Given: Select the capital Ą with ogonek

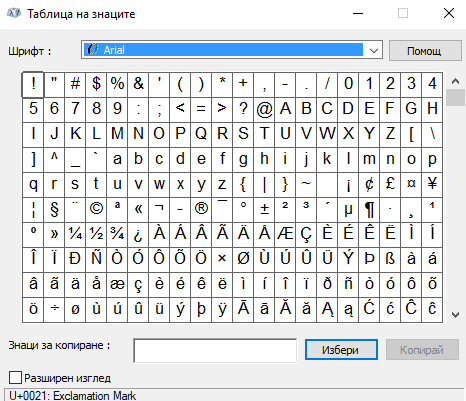Looking at the screenshot, I should (x=327, y=310).
